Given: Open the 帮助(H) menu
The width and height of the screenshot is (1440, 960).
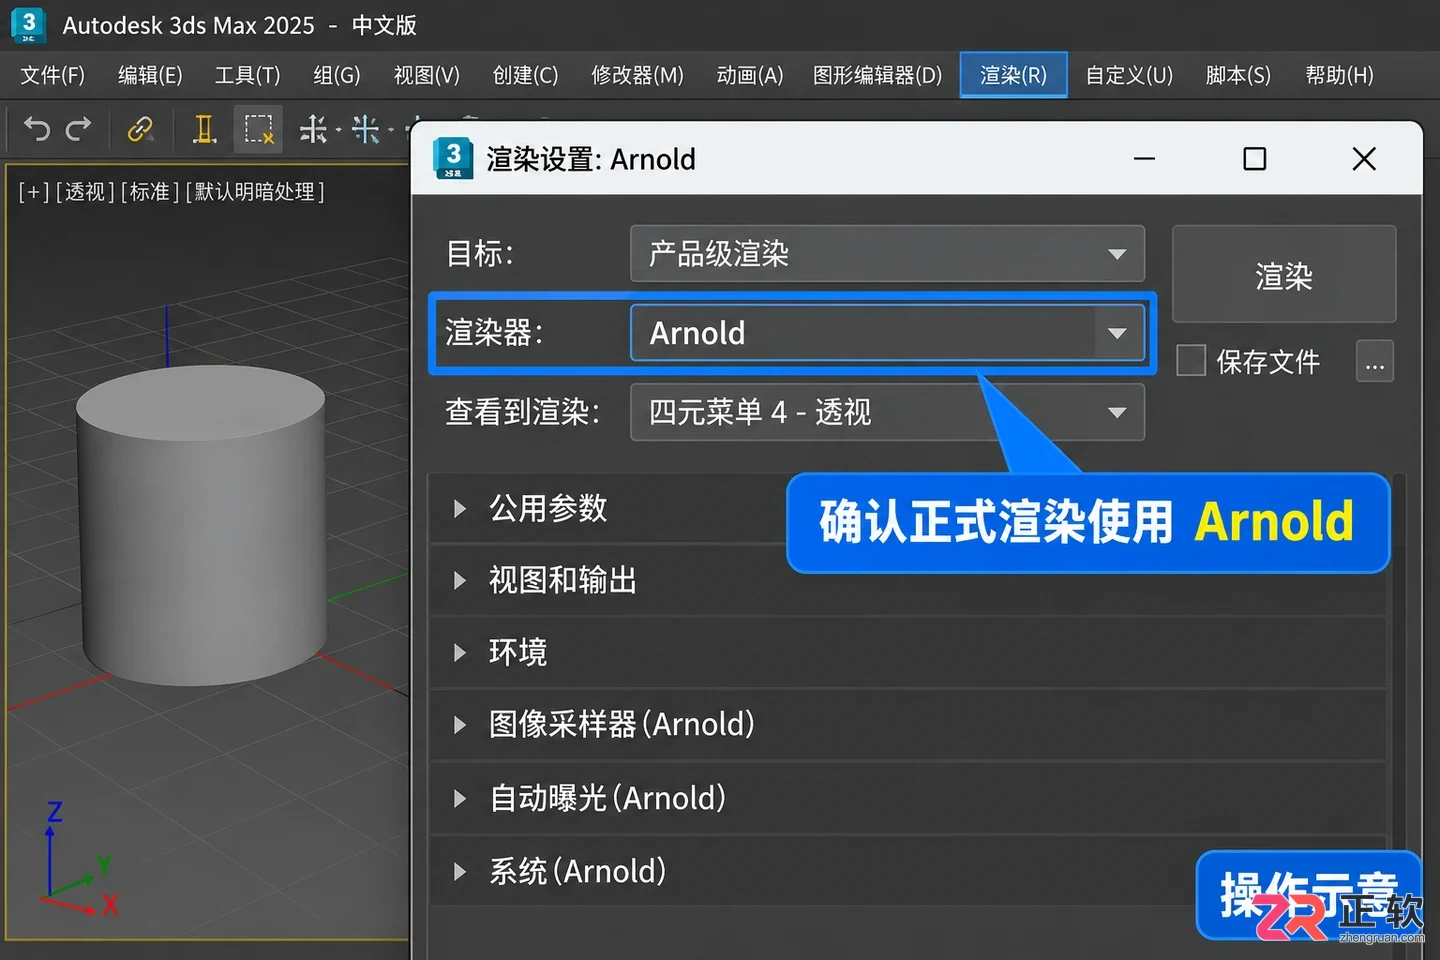Looking at the screenshot, I should coord(1339,75).
